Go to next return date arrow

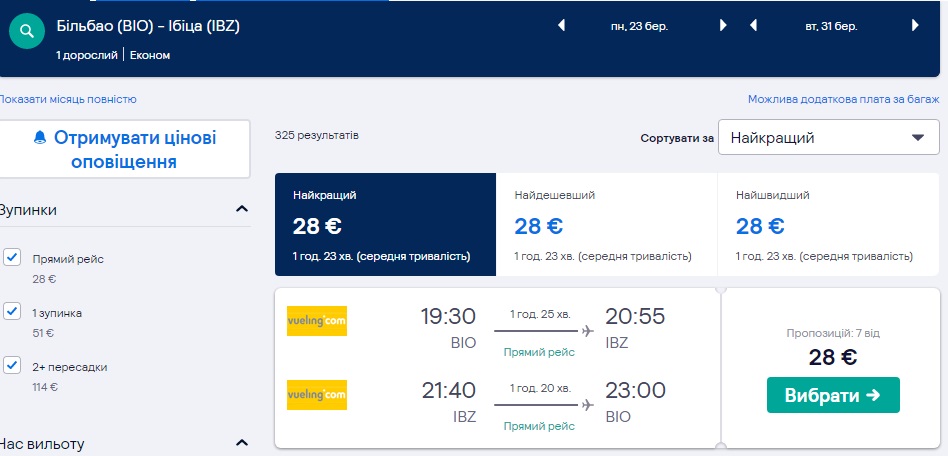[x=914, y=26]
